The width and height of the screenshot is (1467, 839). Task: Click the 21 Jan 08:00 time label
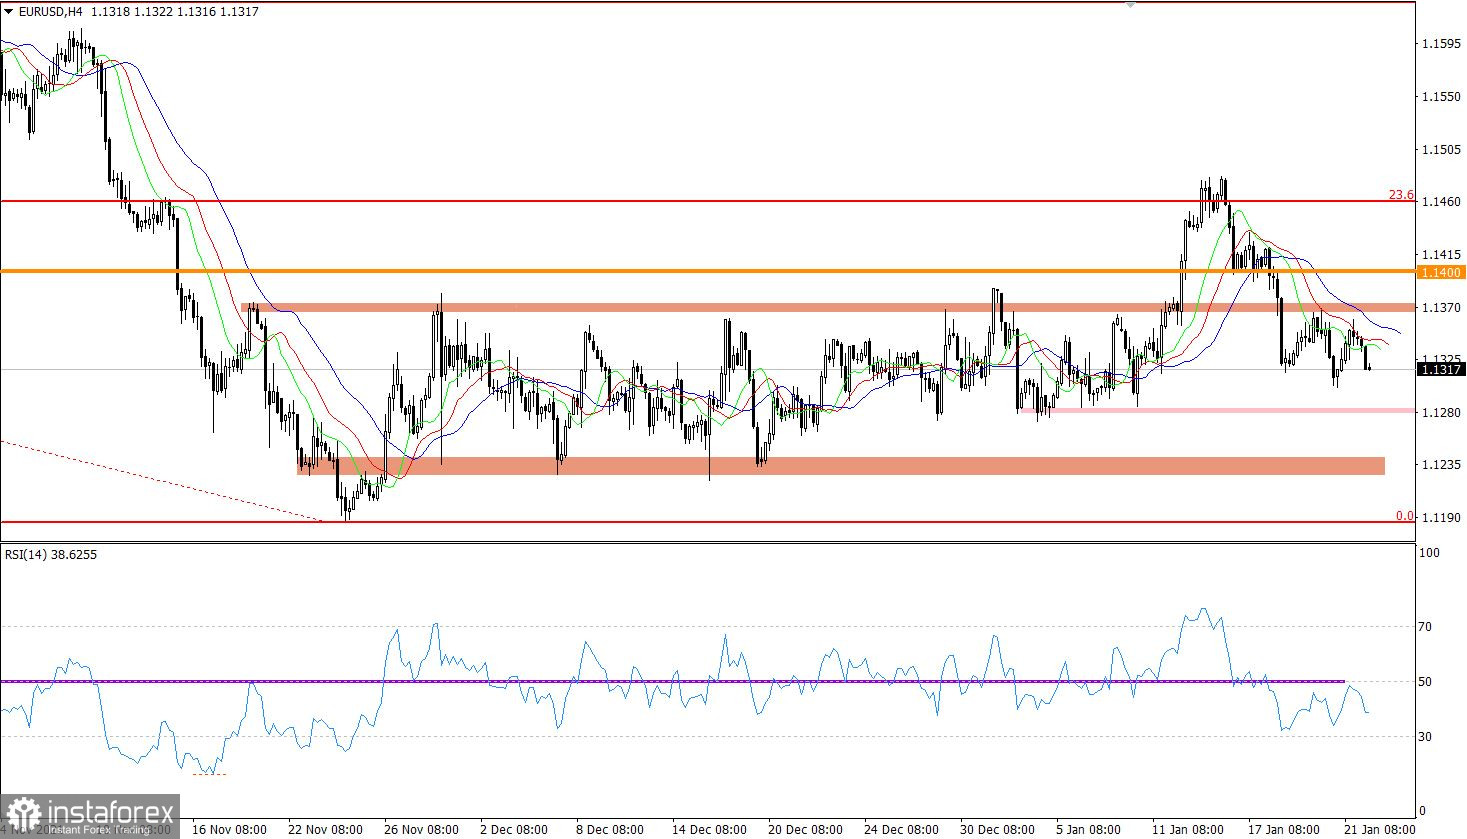(x=1379, y=830)
